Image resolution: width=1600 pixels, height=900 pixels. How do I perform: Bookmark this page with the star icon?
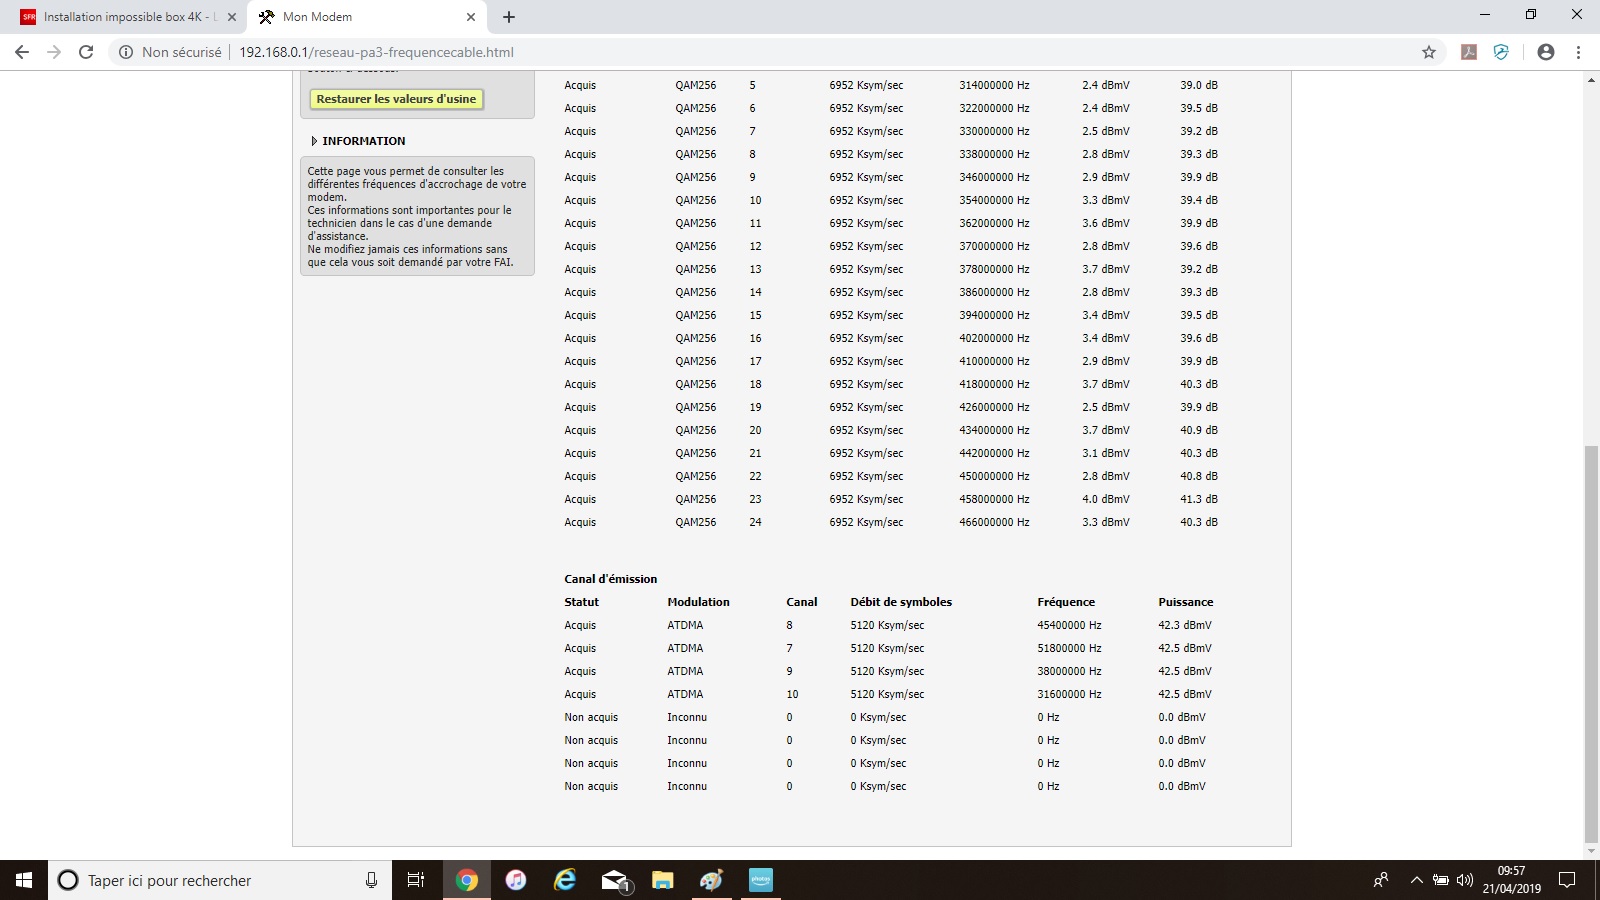tap(1429, 52)
